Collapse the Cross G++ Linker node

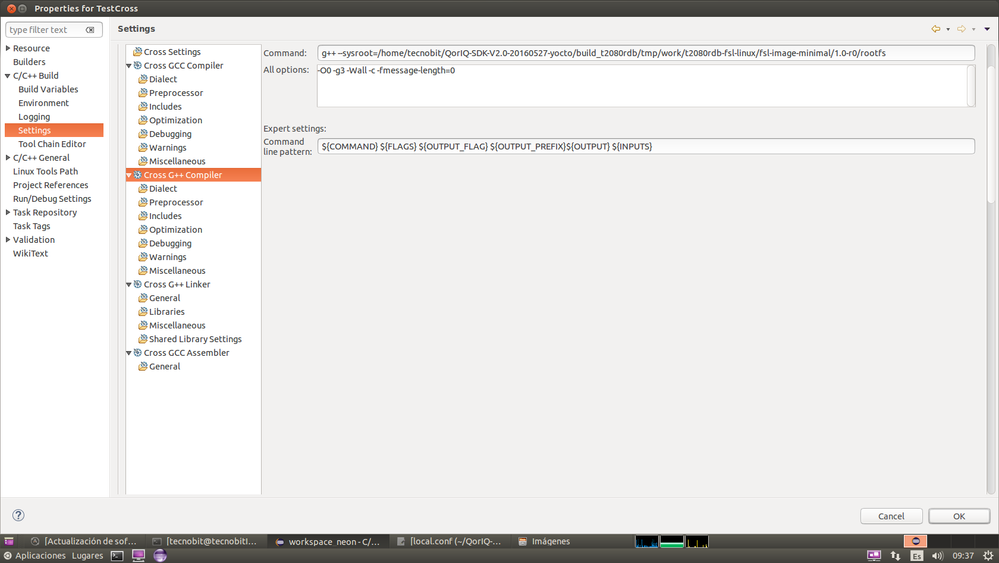tap(129, 285)
